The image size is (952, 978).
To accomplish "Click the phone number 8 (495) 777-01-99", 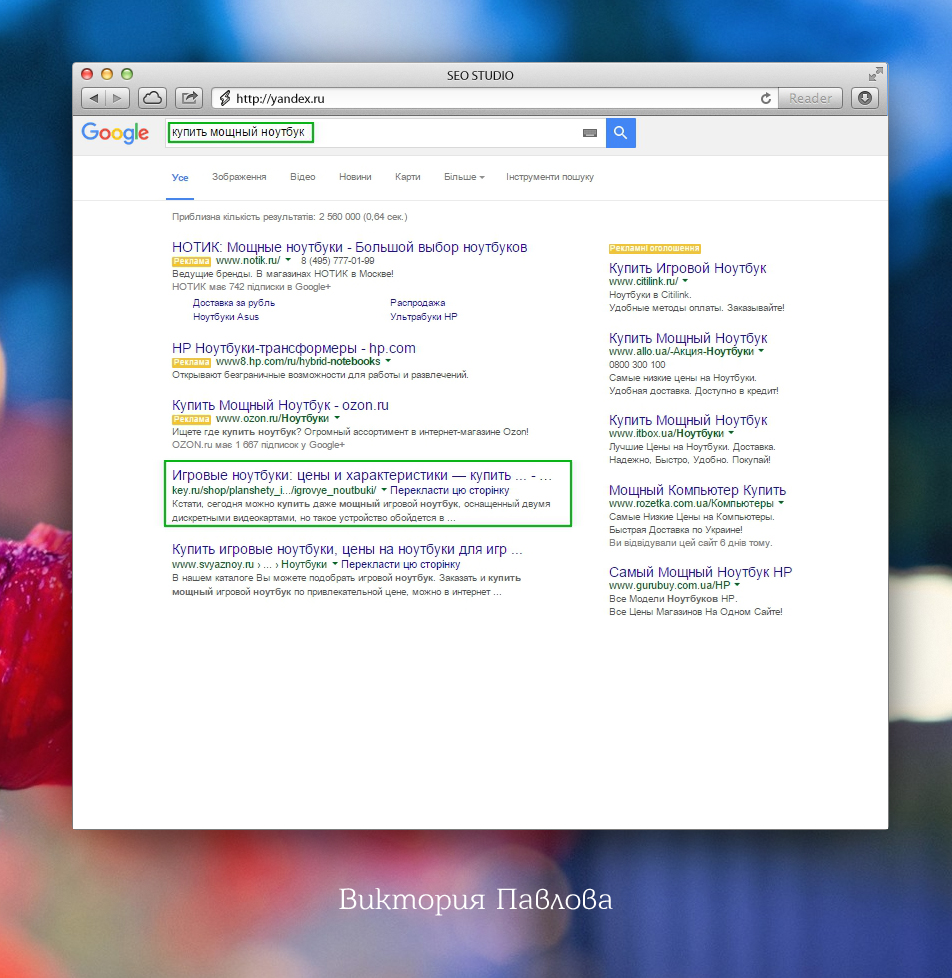I will click(x=338, y=261).
